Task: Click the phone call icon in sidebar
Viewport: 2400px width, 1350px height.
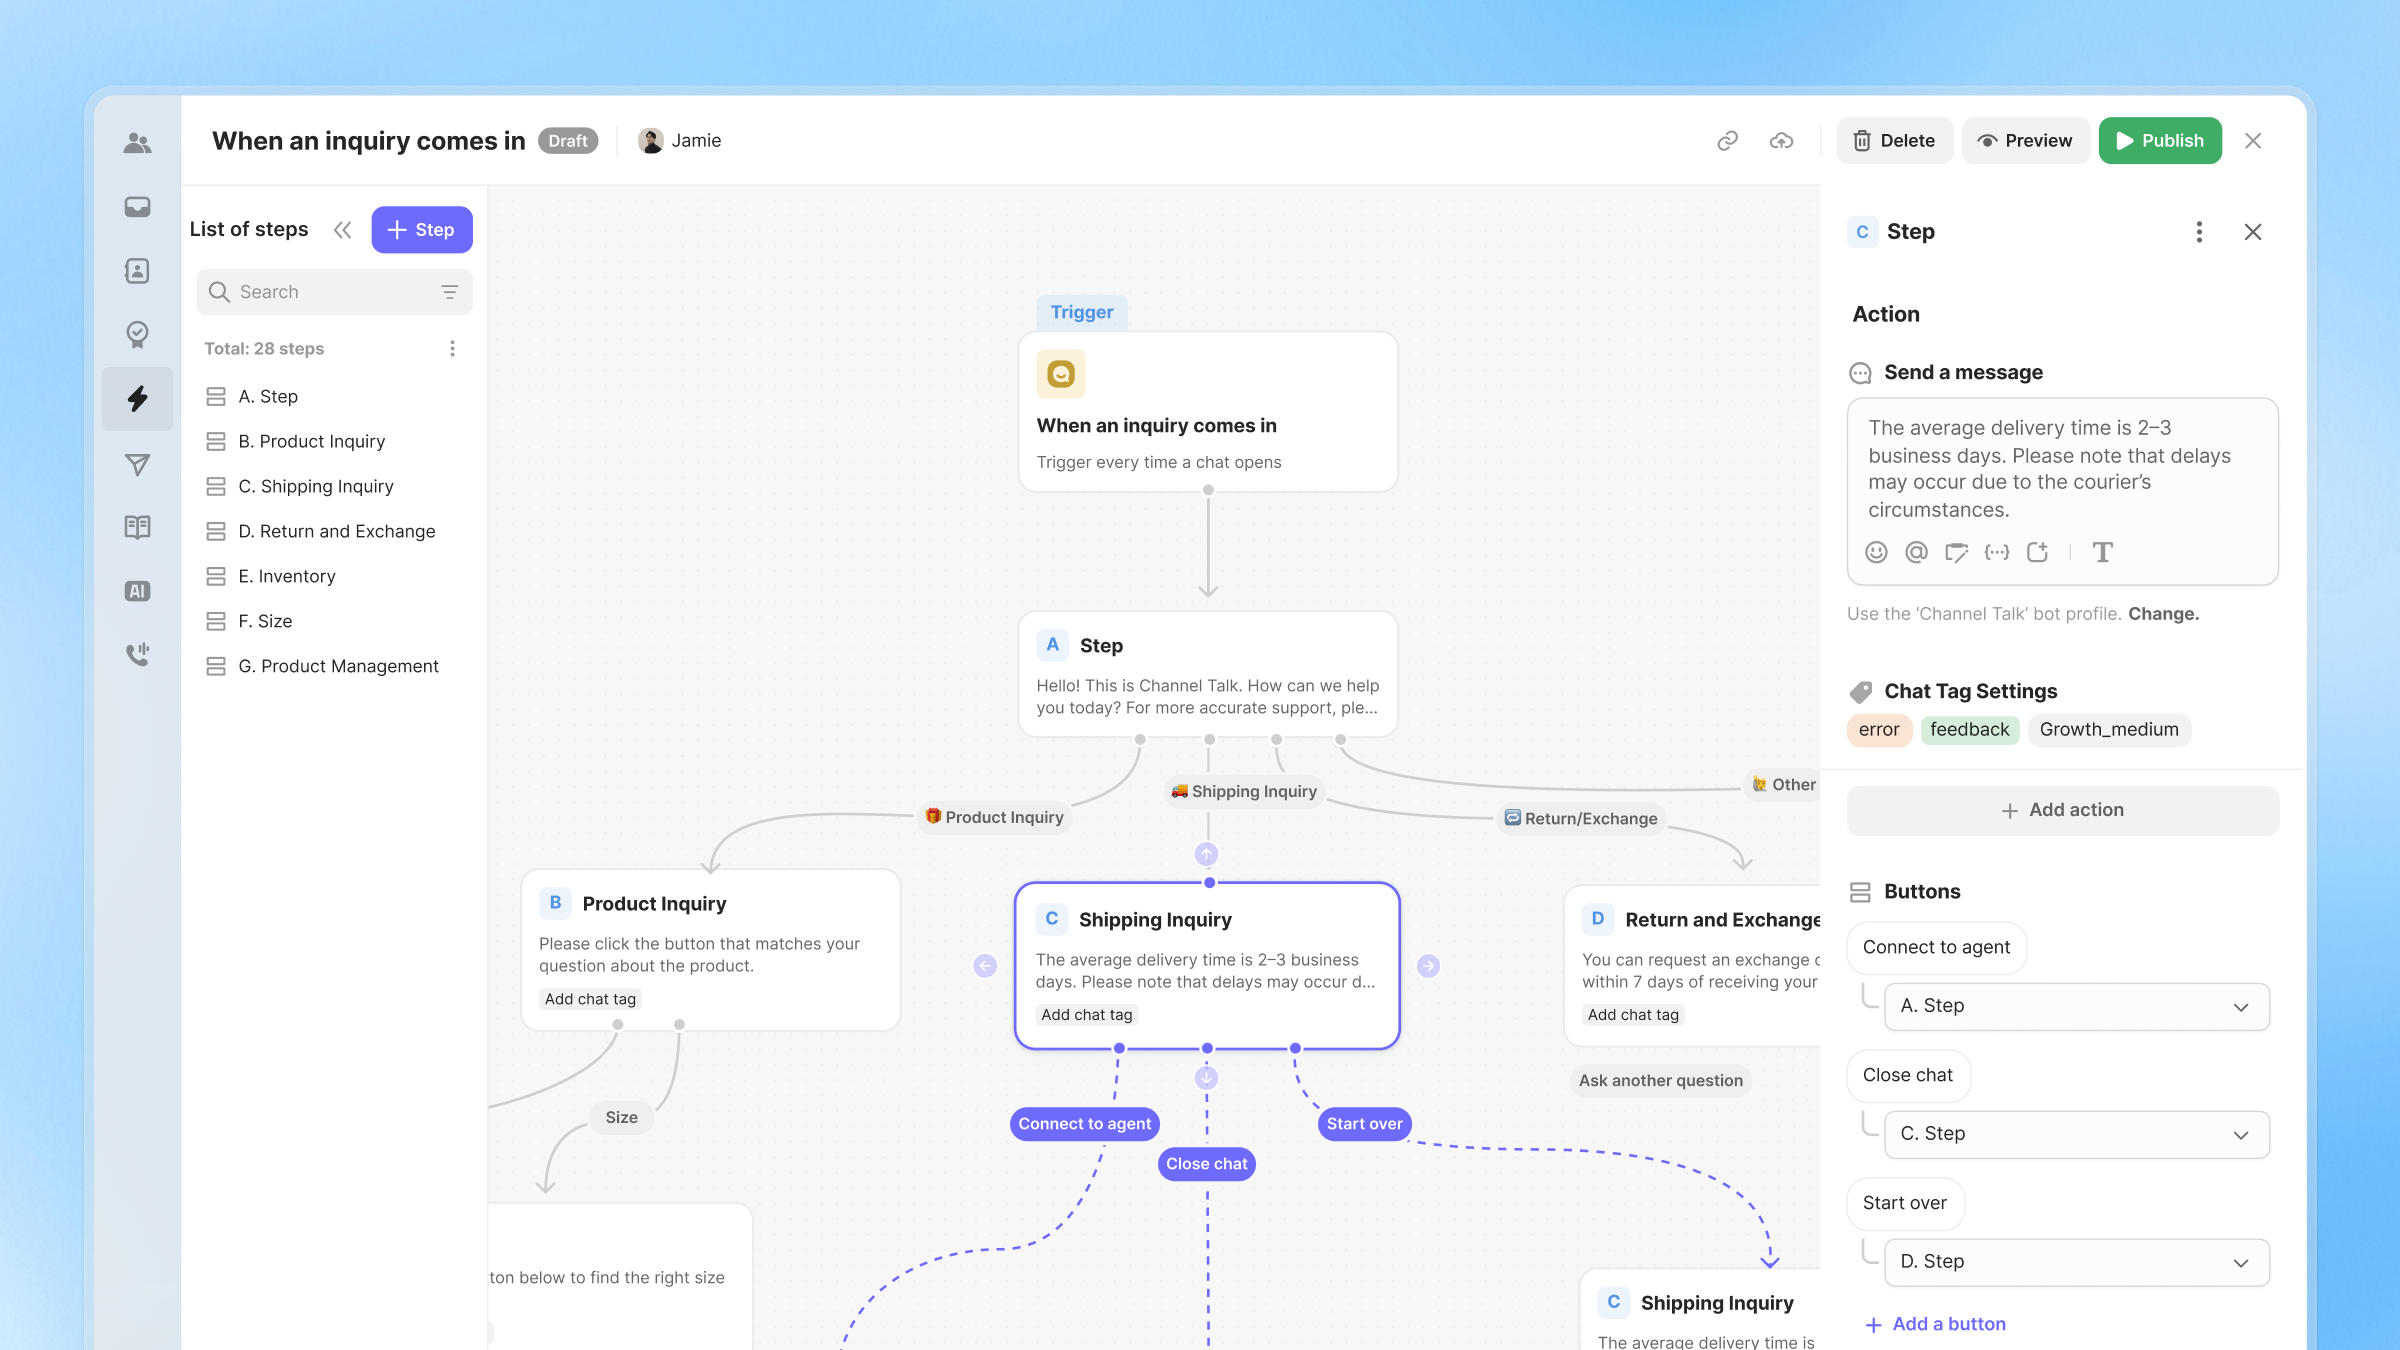Action: point(137,655)
